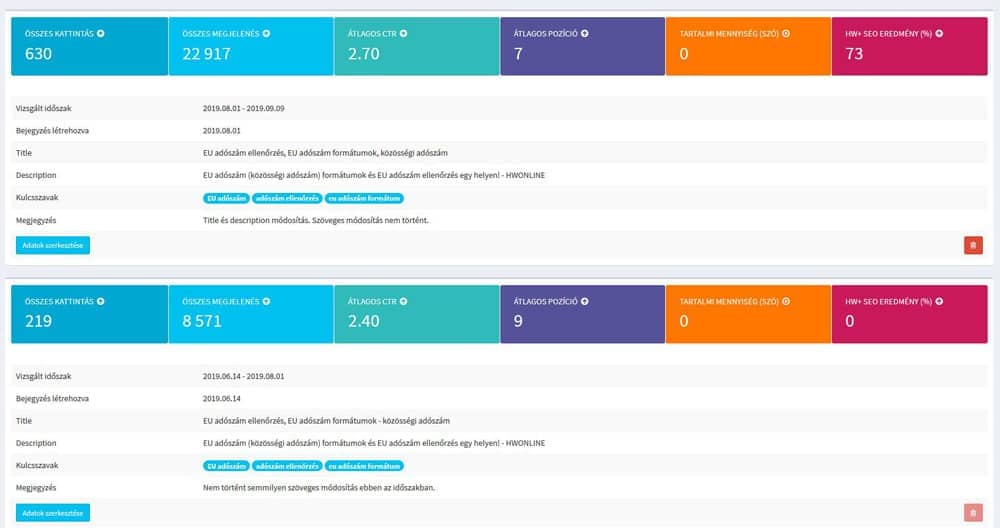Image resolution: width=1000 pixels, height=528 pixels.
Task: Click the first entry's Description text
Action: point(374,175)
